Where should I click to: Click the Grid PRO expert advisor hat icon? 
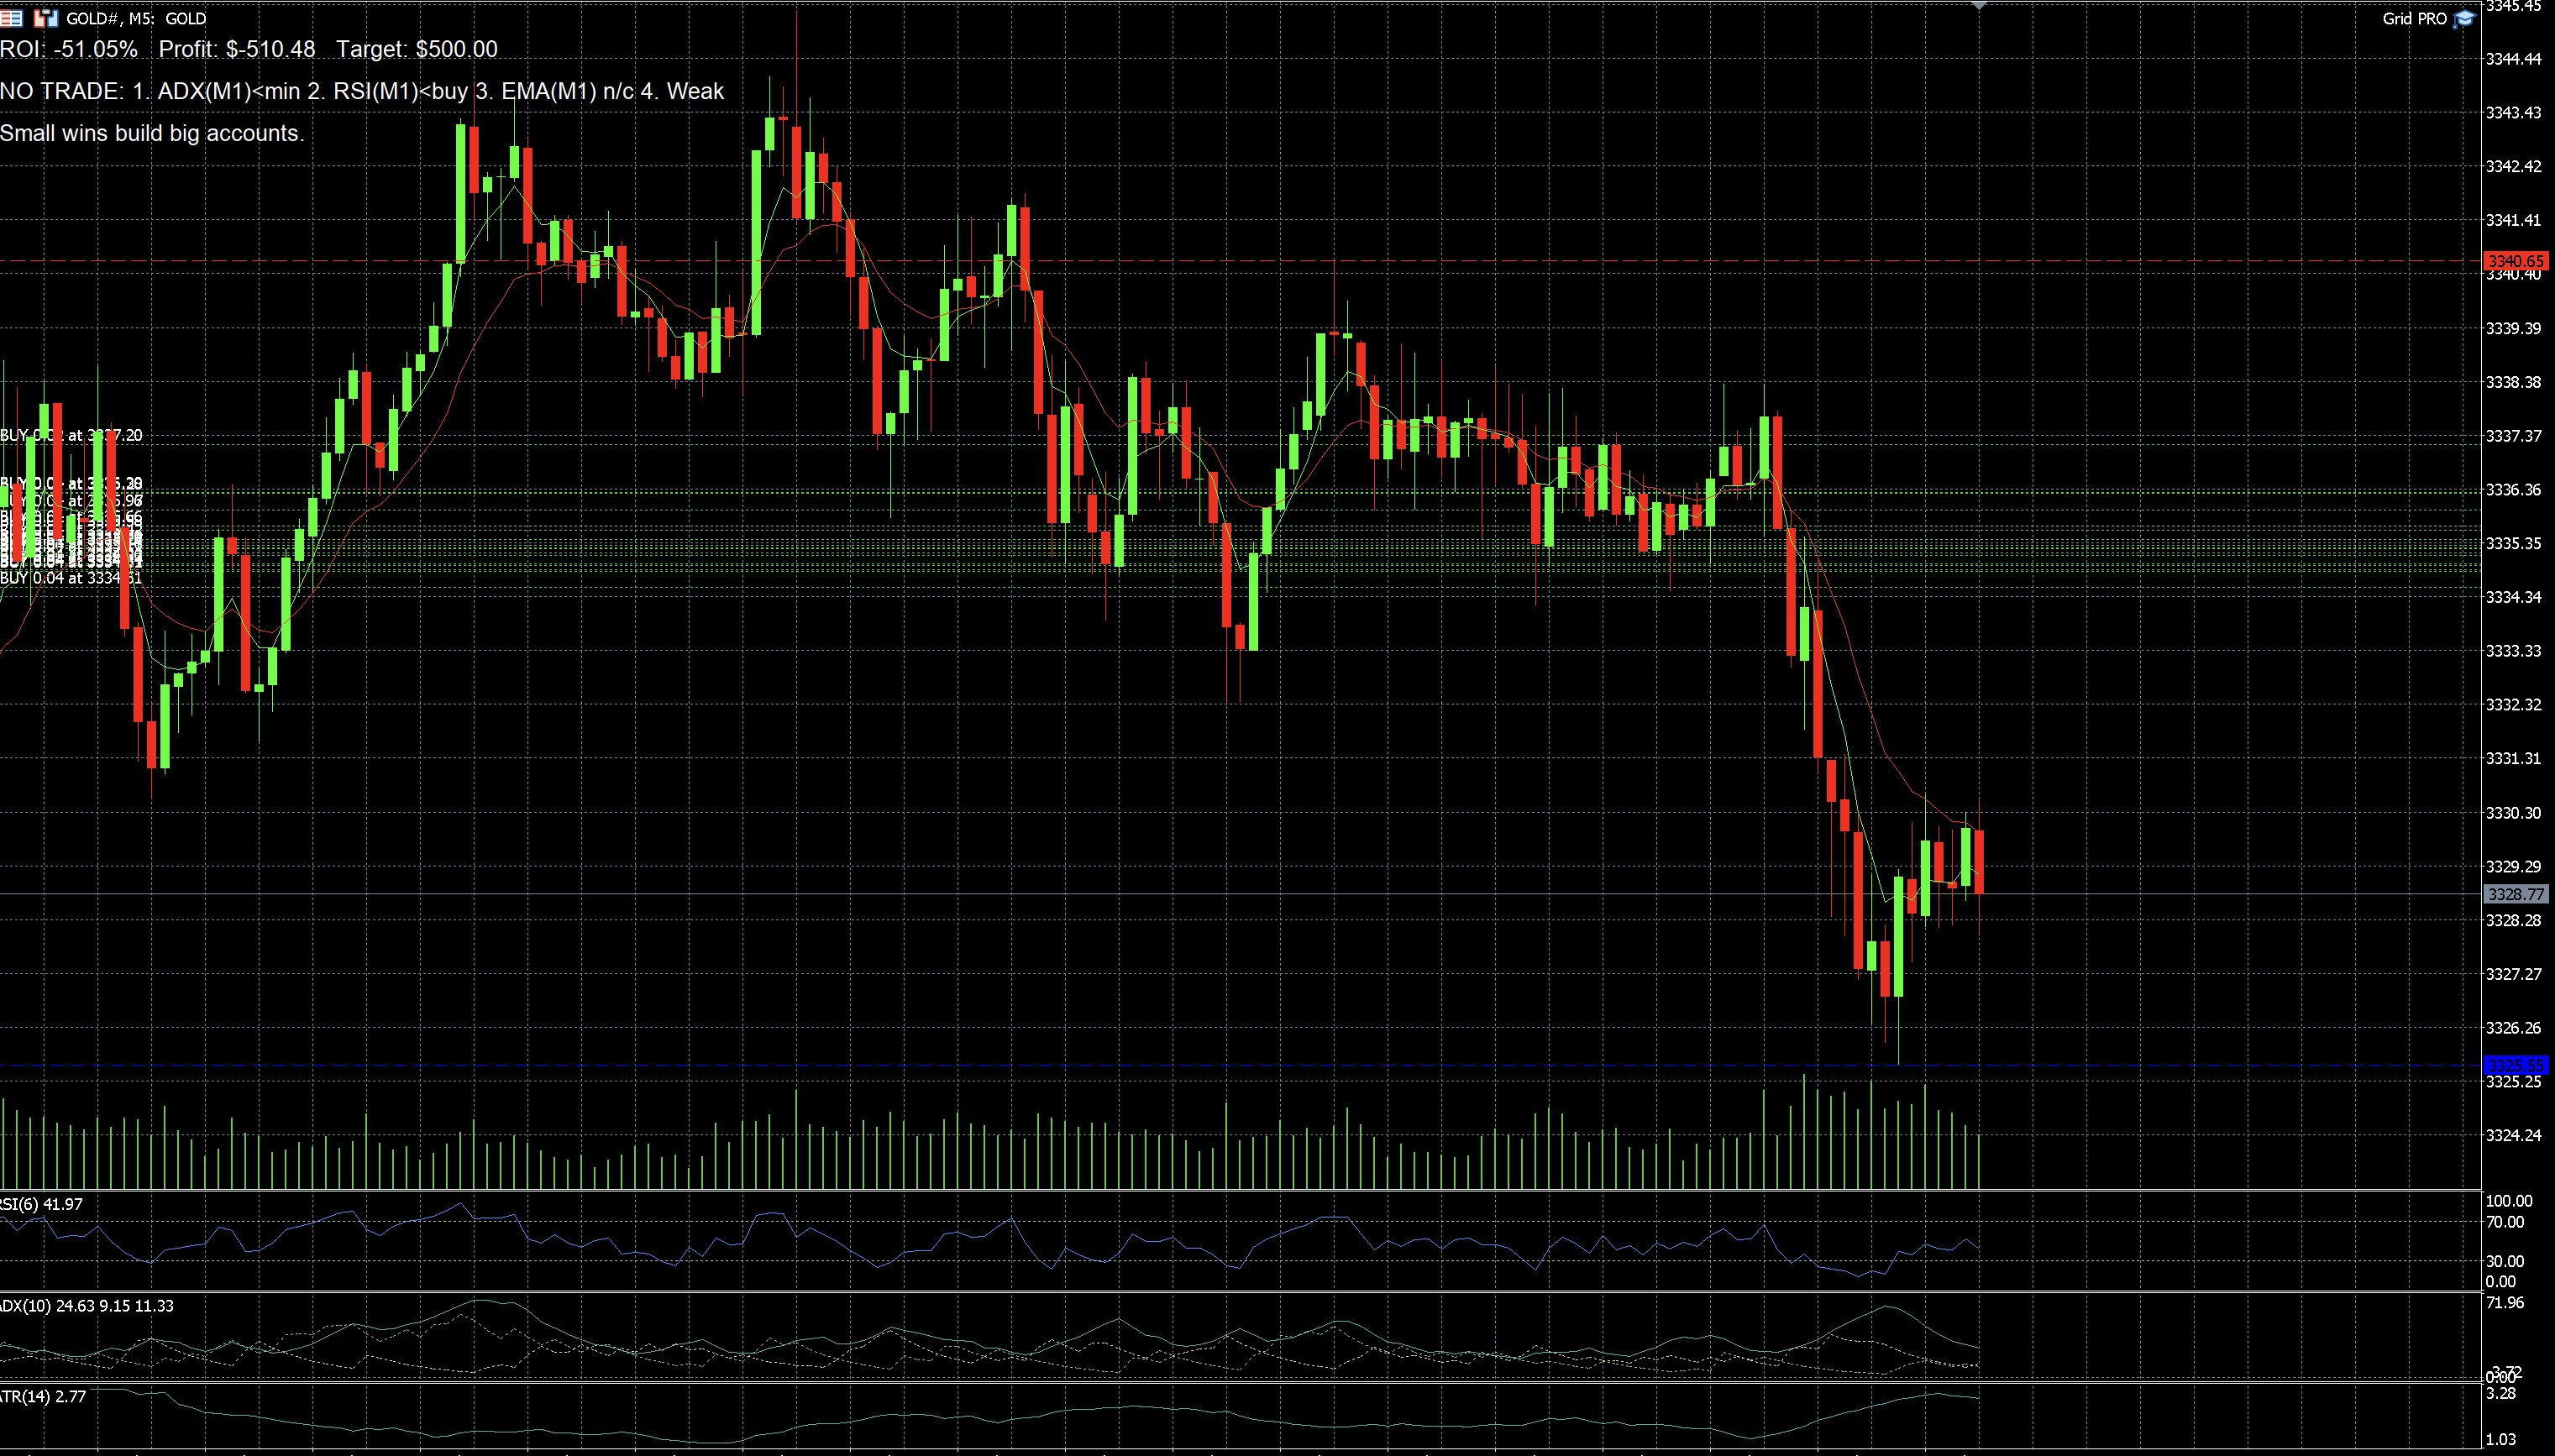click(x=2464, y=19)
